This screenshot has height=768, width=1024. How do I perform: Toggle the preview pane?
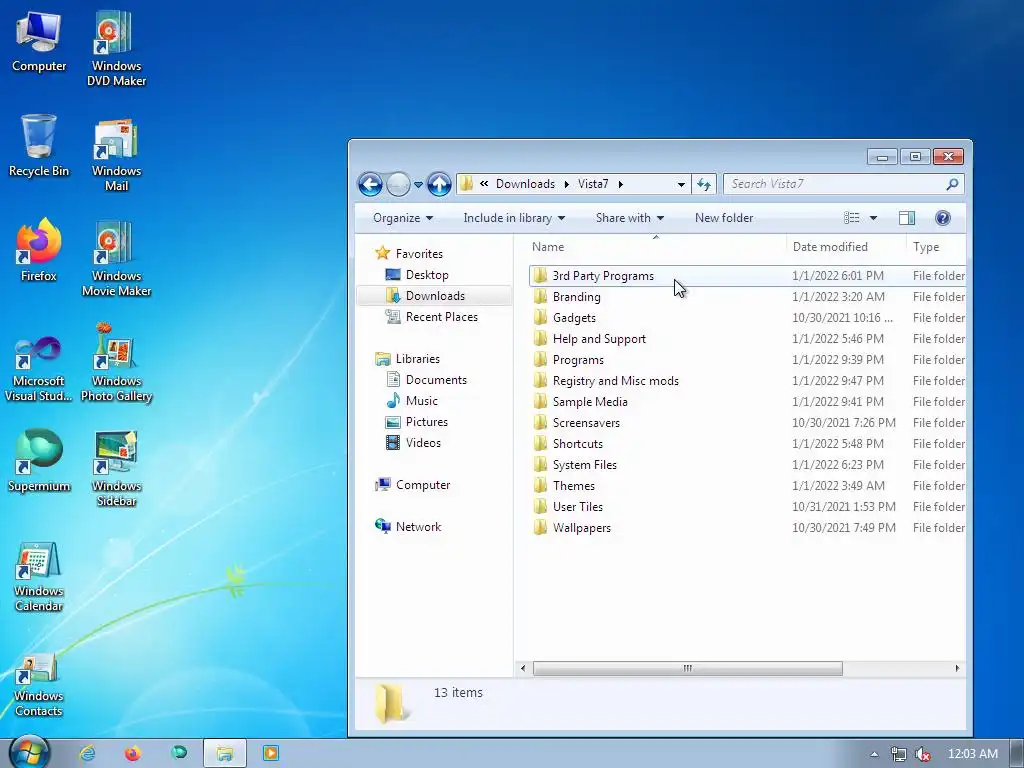click(907, 218)
